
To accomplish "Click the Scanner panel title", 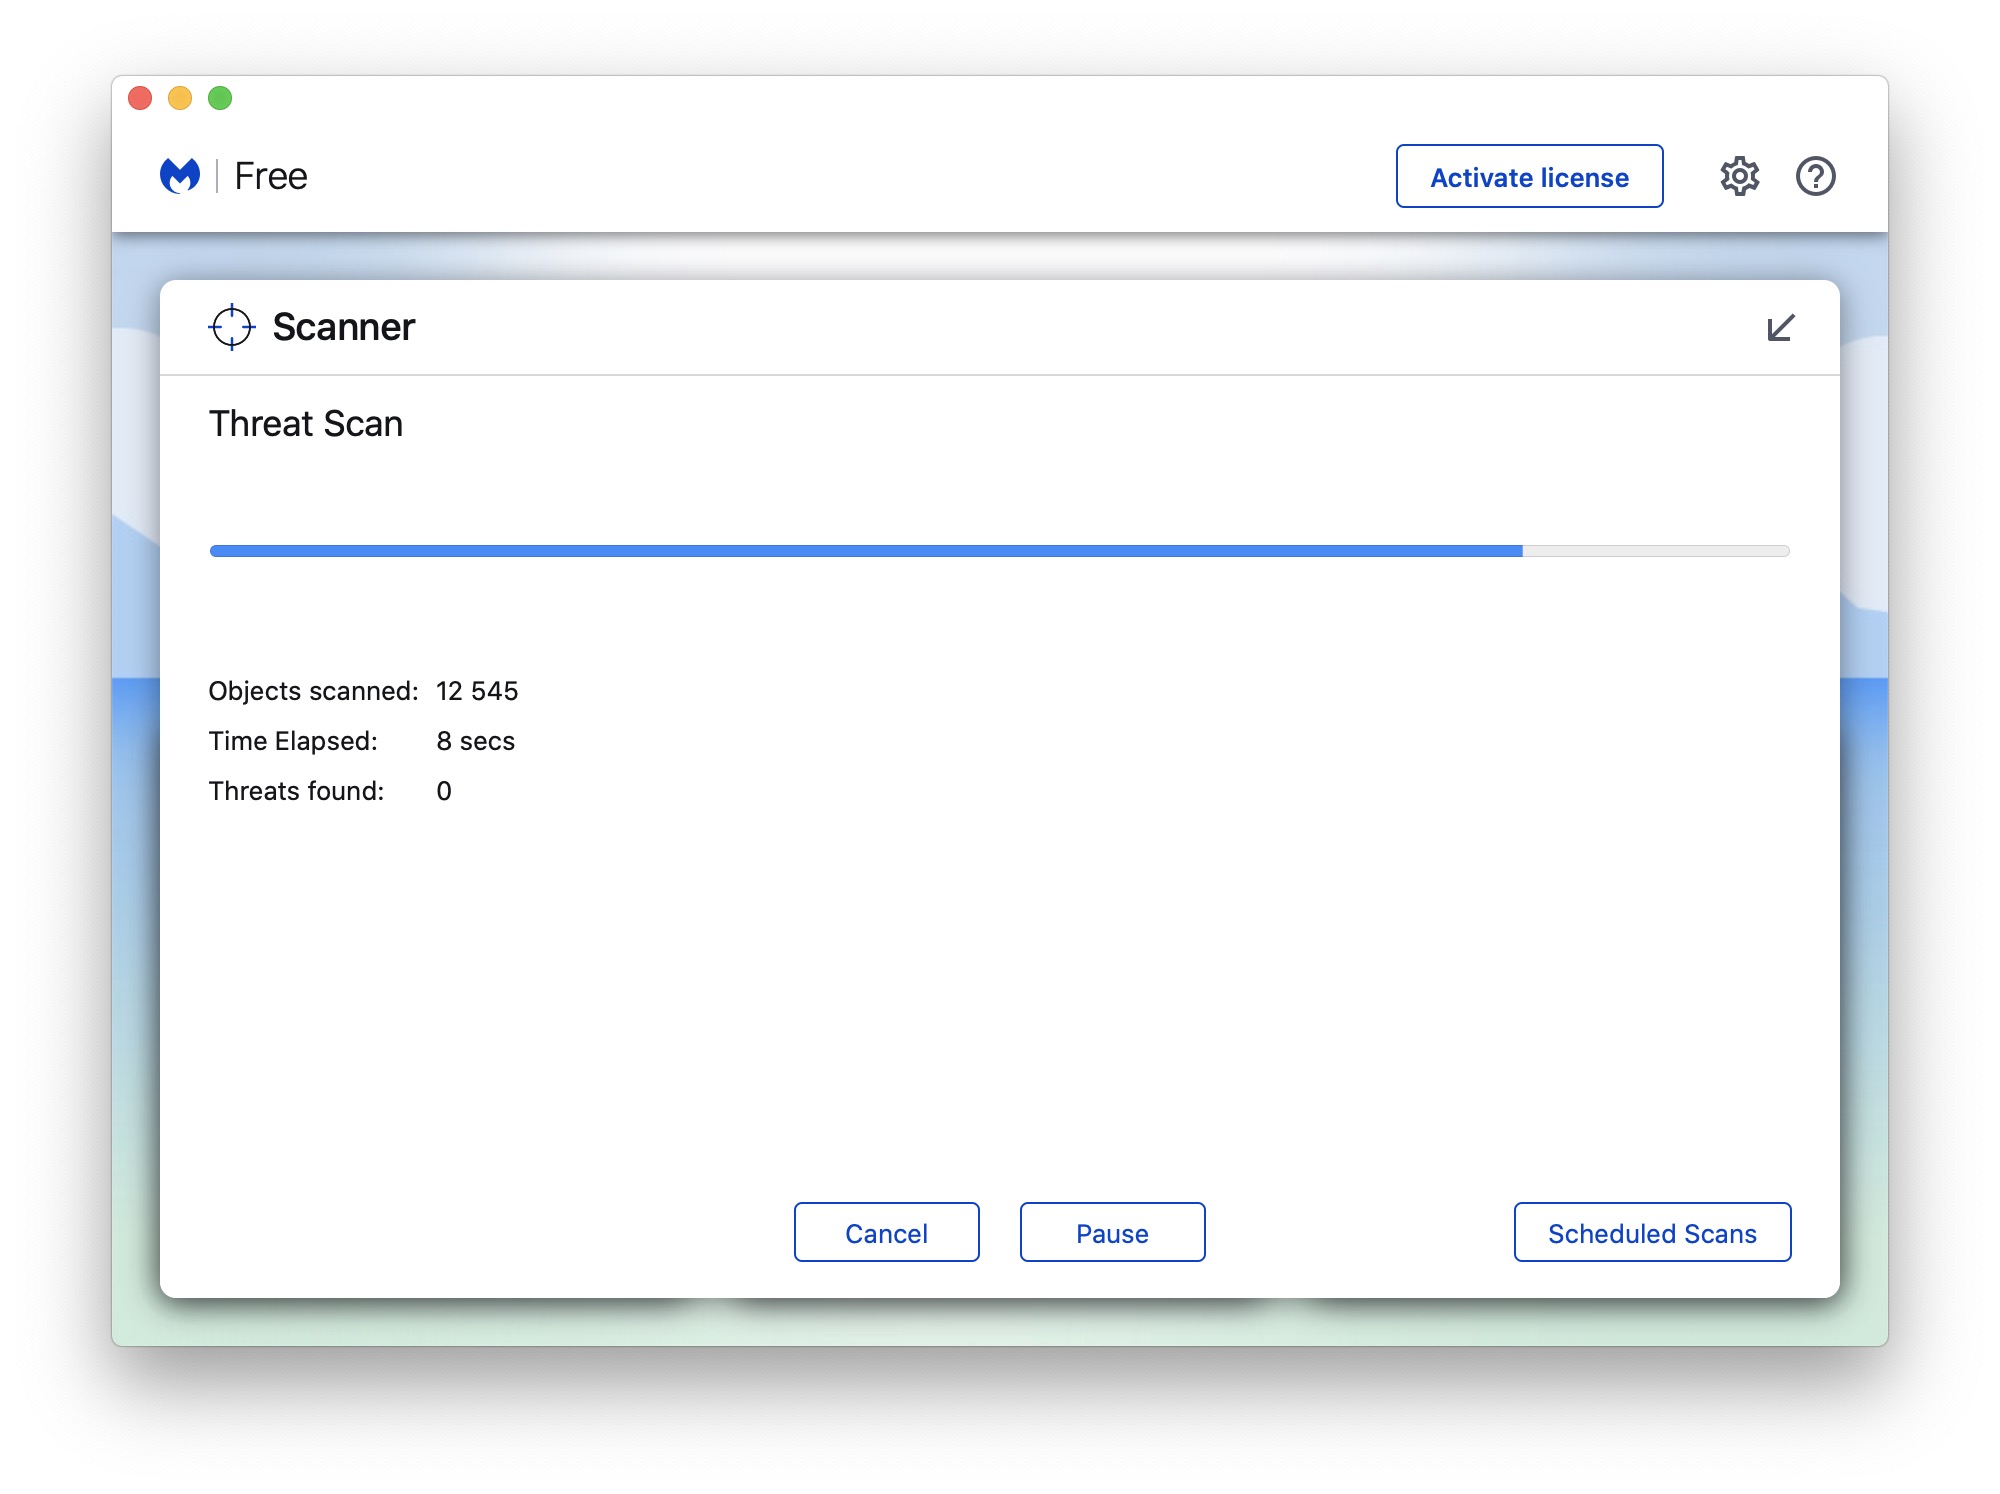I will coord(343,327).
